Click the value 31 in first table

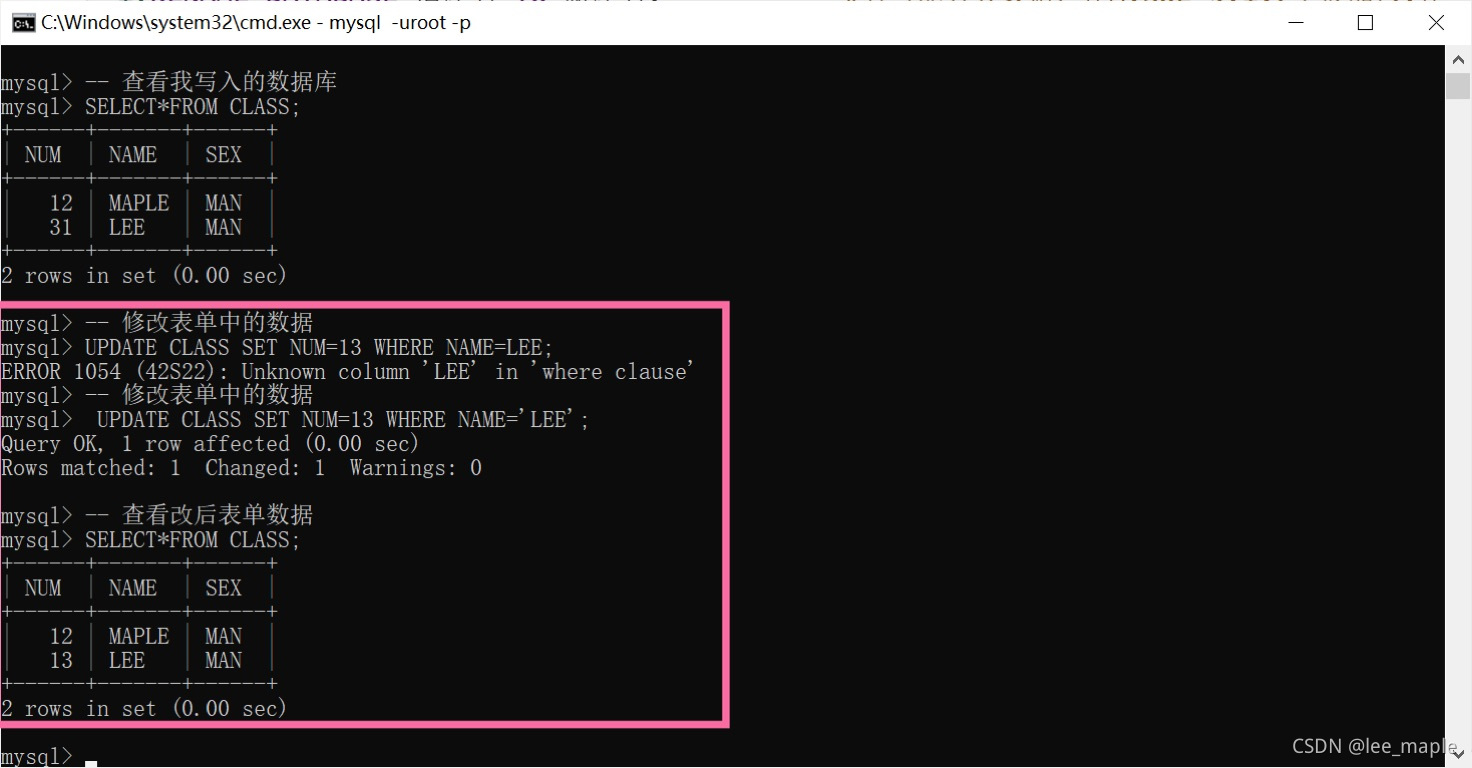pos(61,228)
